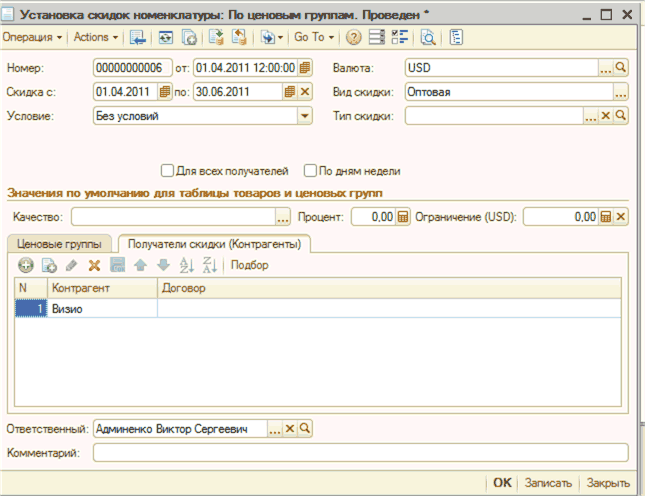Open the Операция dropdown menu

pos(33,37)
